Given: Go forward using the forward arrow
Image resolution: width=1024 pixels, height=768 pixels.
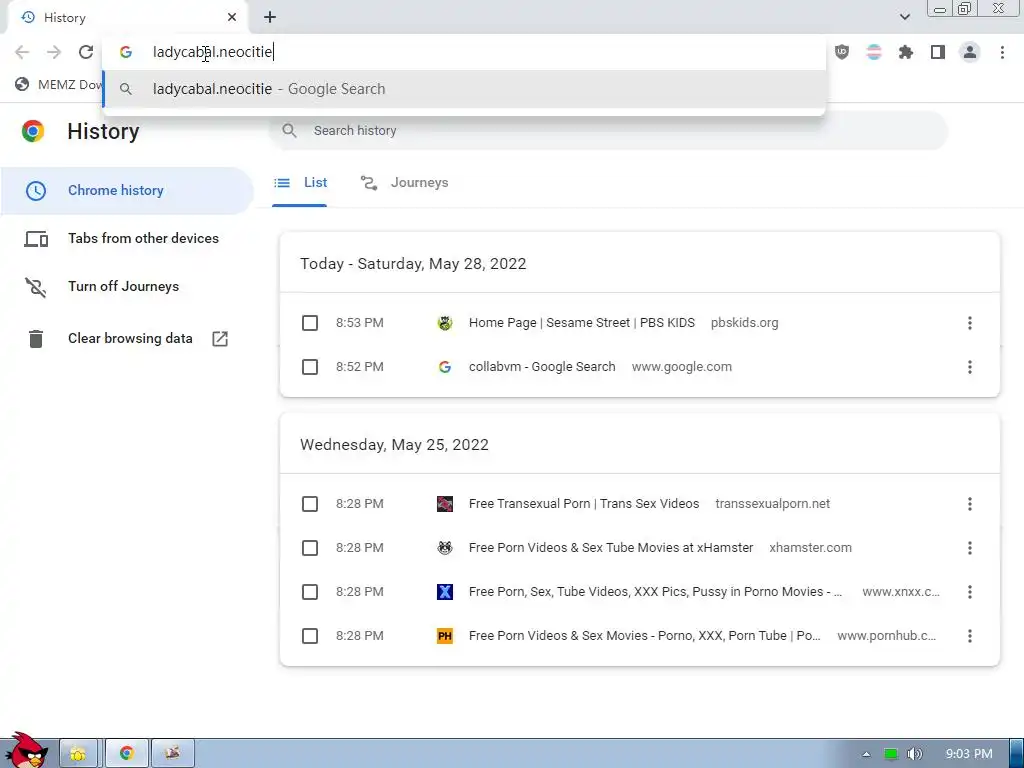Looking at the screenshot, I should coord(54,52).
